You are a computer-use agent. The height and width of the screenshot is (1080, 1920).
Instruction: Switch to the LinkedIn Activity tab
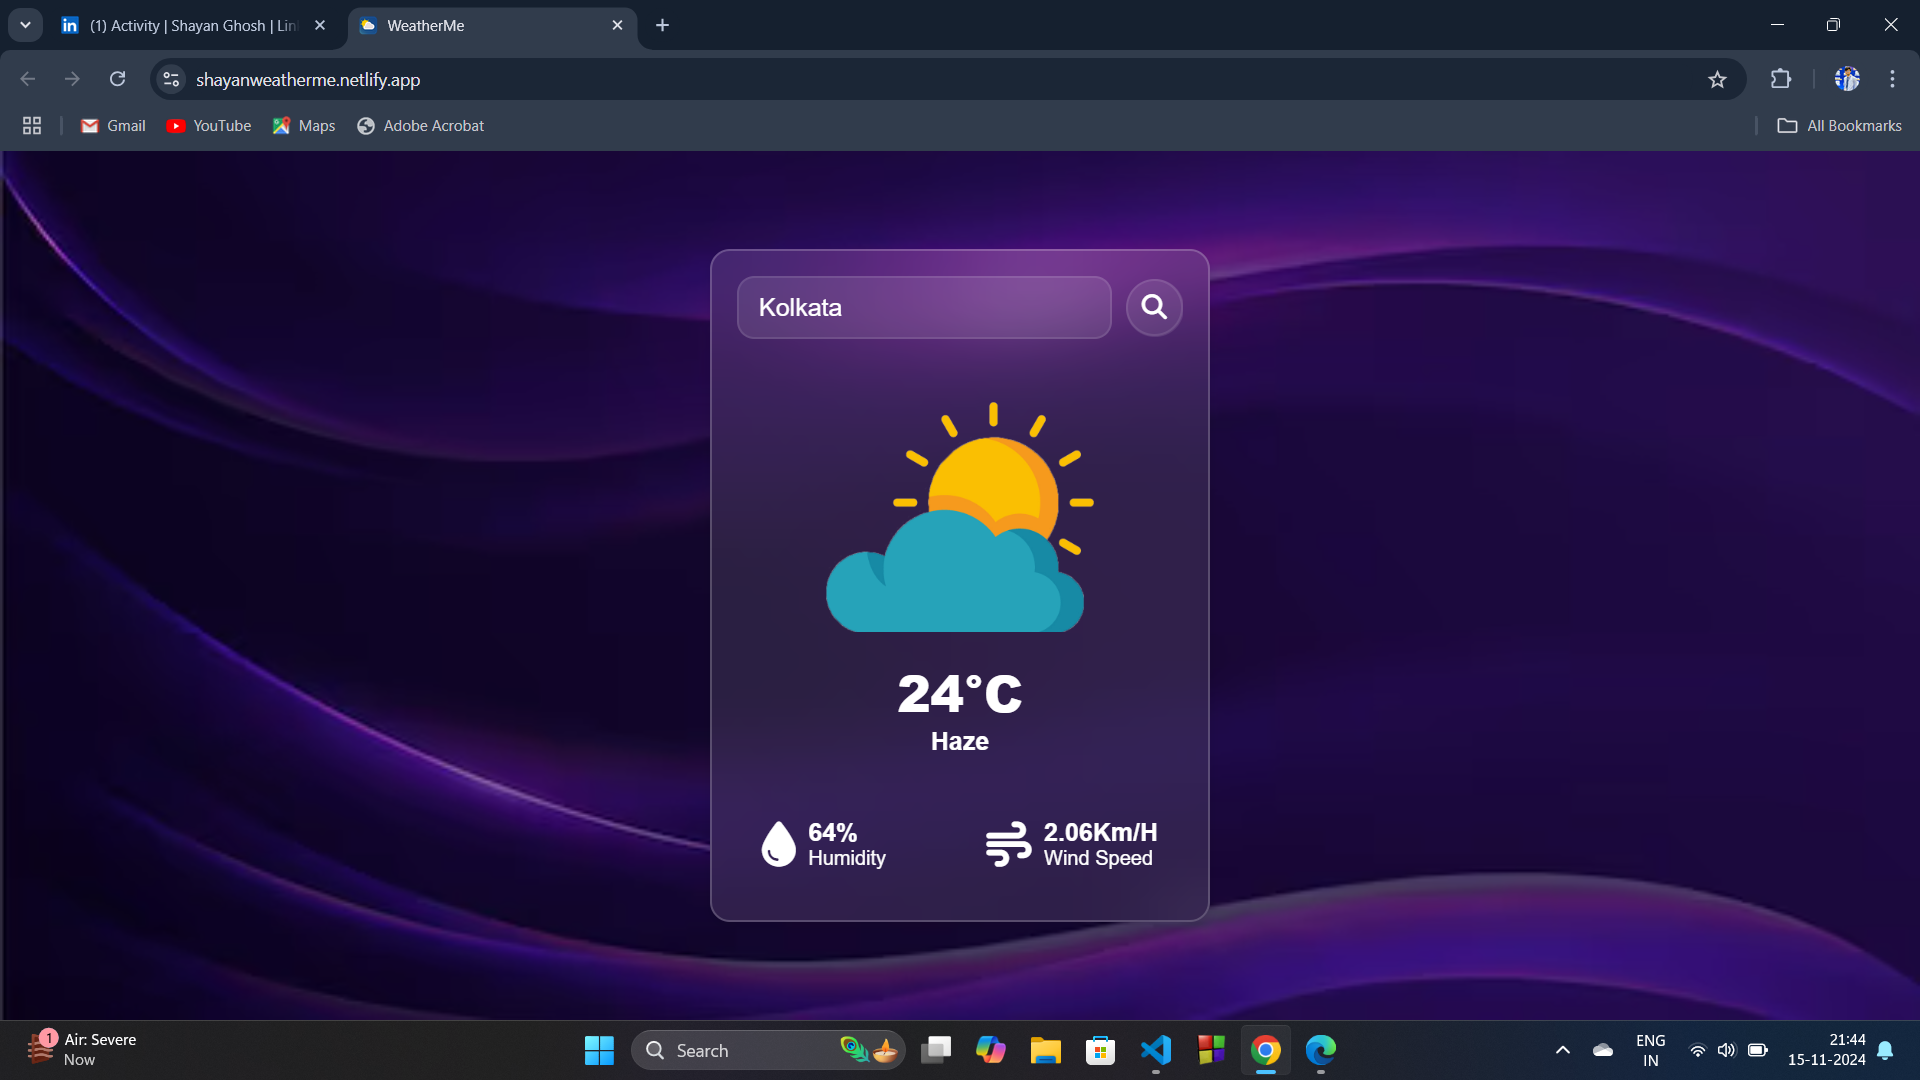coord(192,25)
